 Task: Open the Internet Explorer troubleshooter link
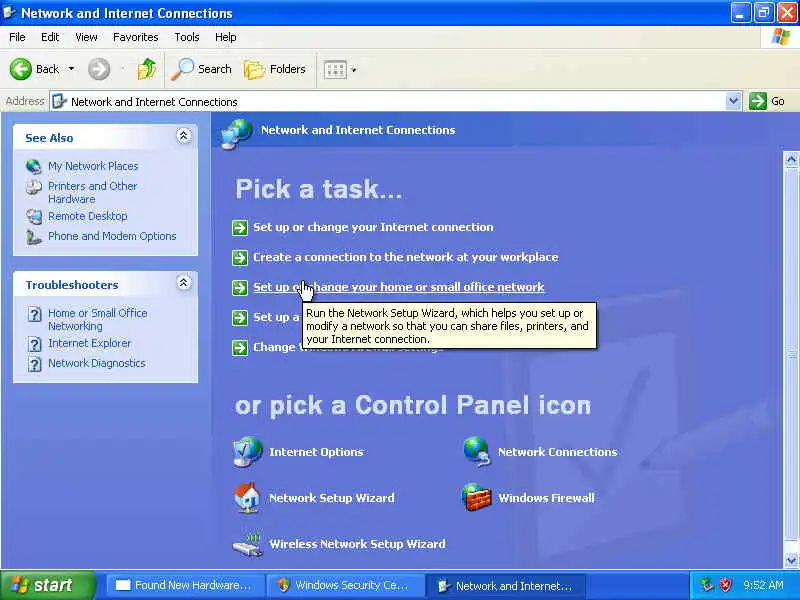(x=89, y=343)
